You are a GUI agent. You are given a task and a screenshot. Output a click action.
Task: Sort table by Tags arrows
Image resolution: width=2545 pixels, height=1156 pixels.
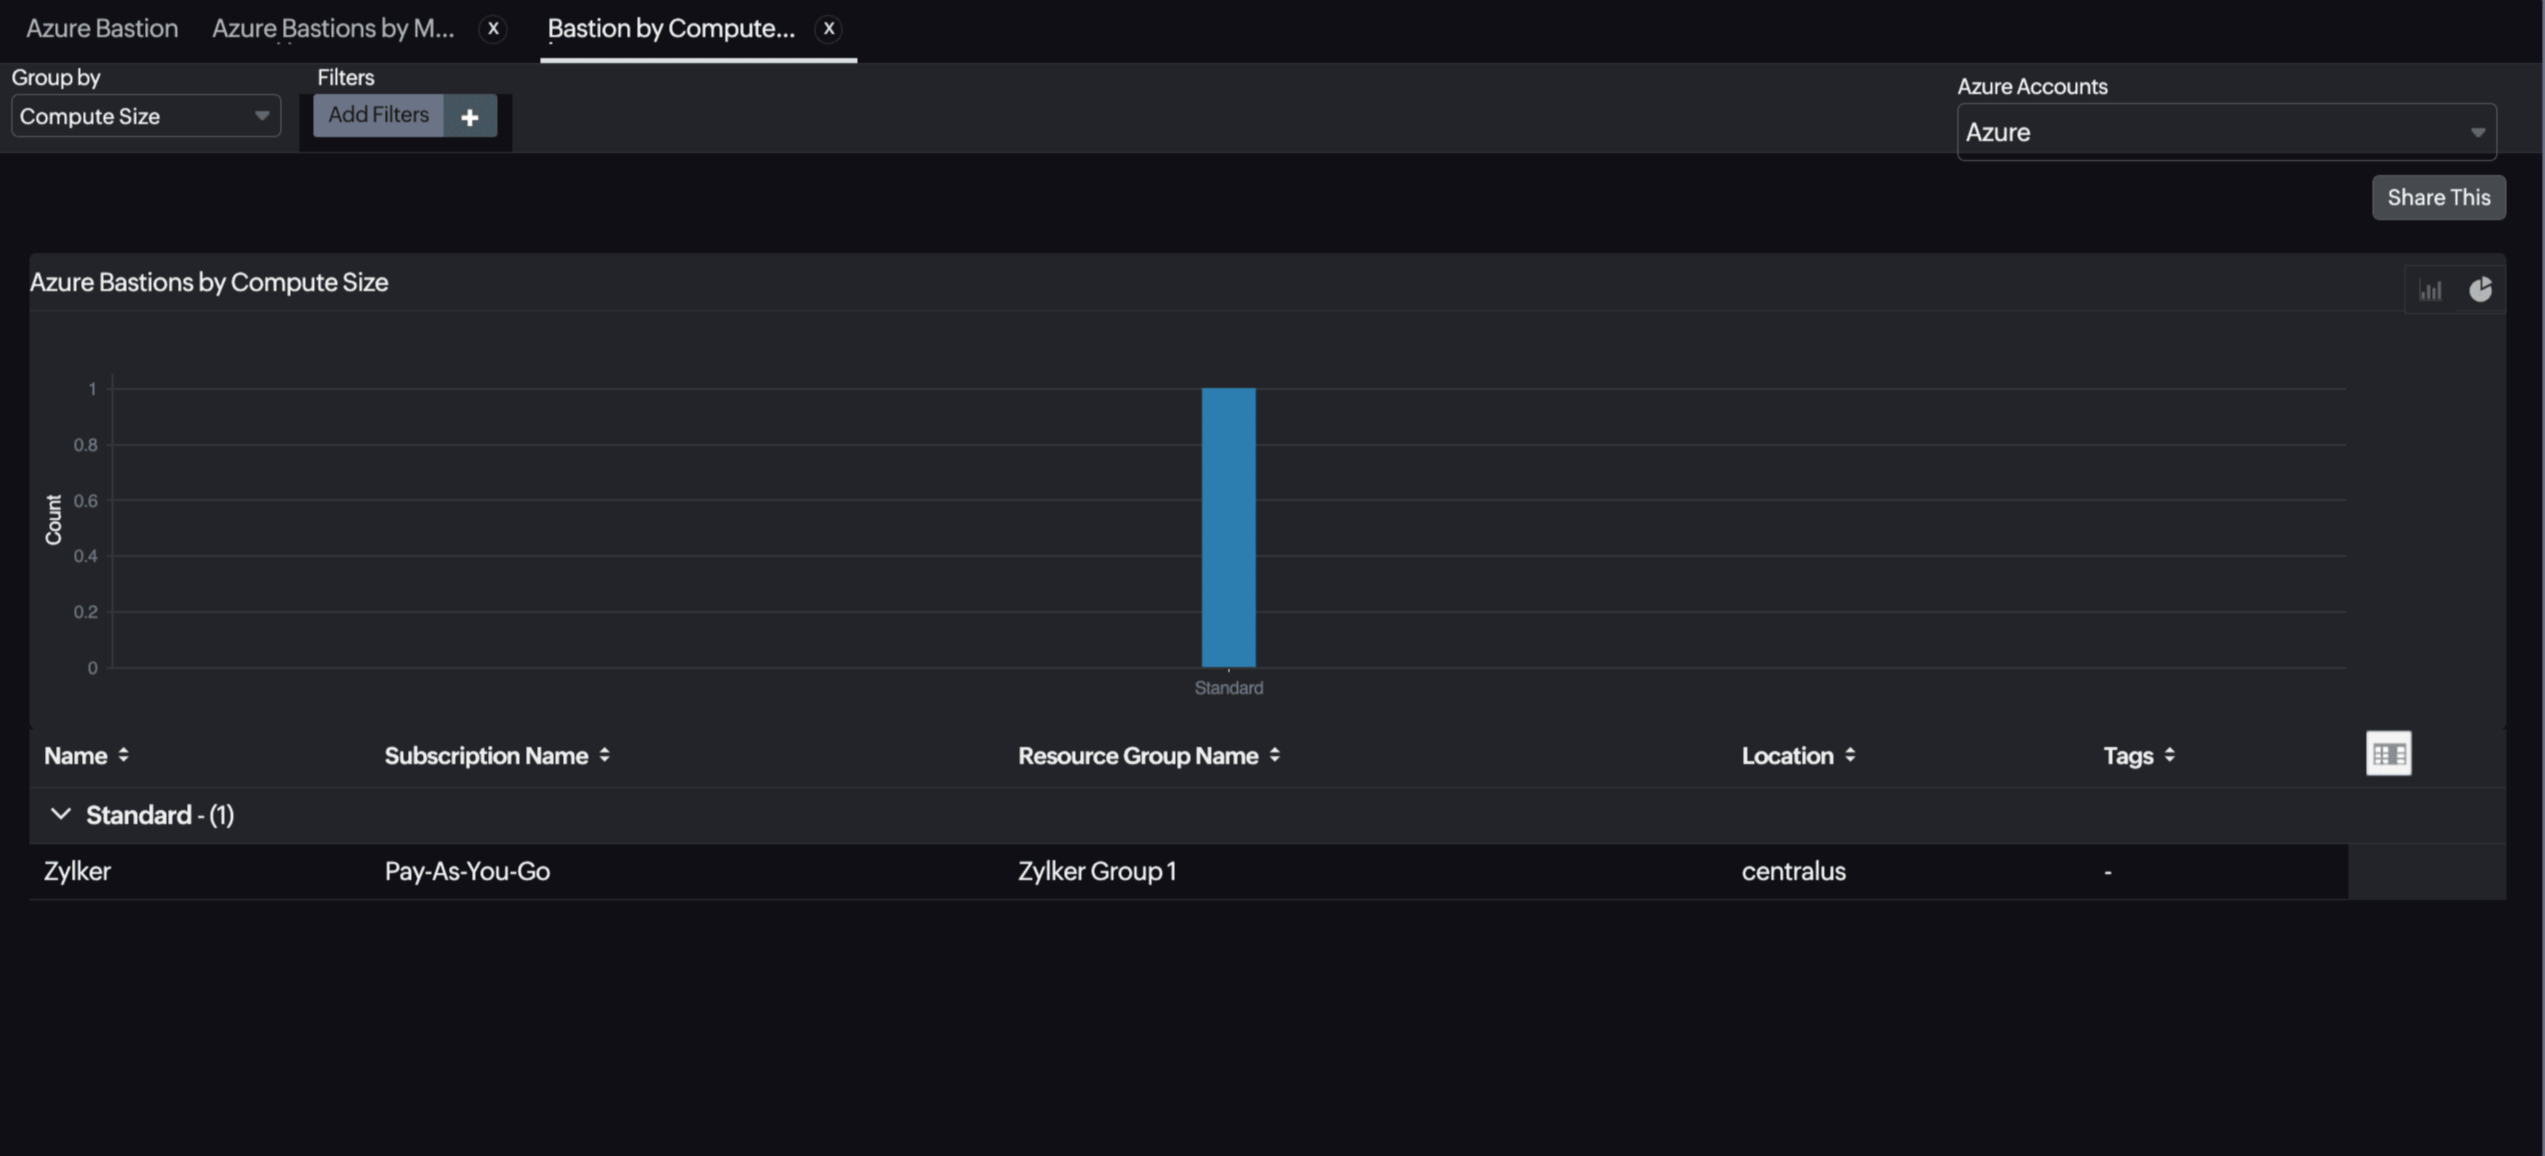[2169, 755]
